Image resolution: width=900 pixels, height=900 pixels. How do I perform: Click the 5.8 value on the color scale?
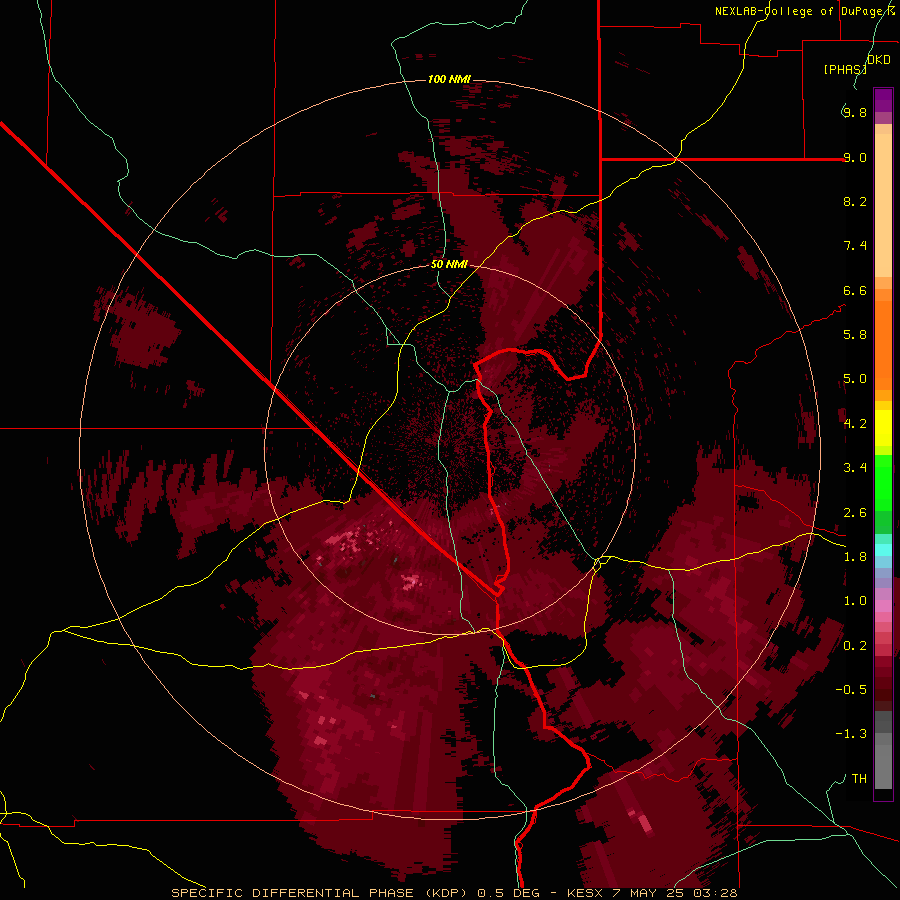[x=855, y=334]
